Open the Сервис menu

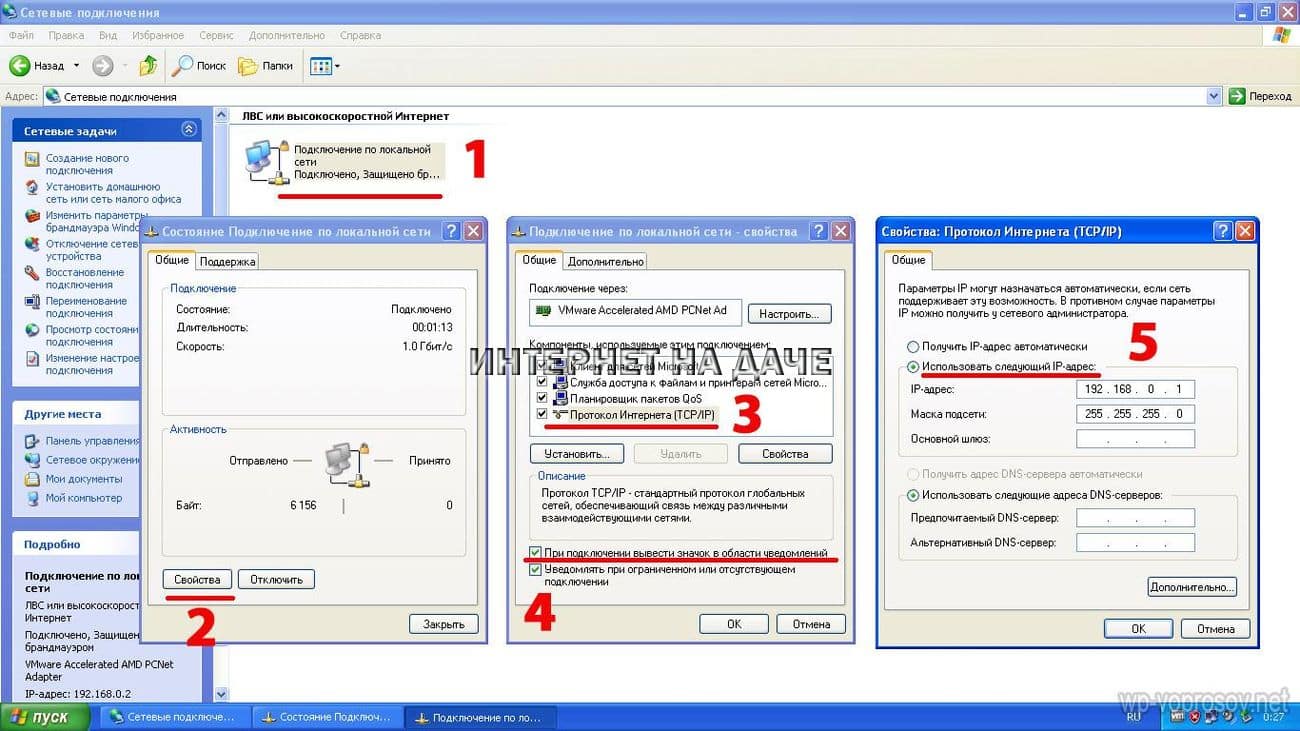coord(216,35)
